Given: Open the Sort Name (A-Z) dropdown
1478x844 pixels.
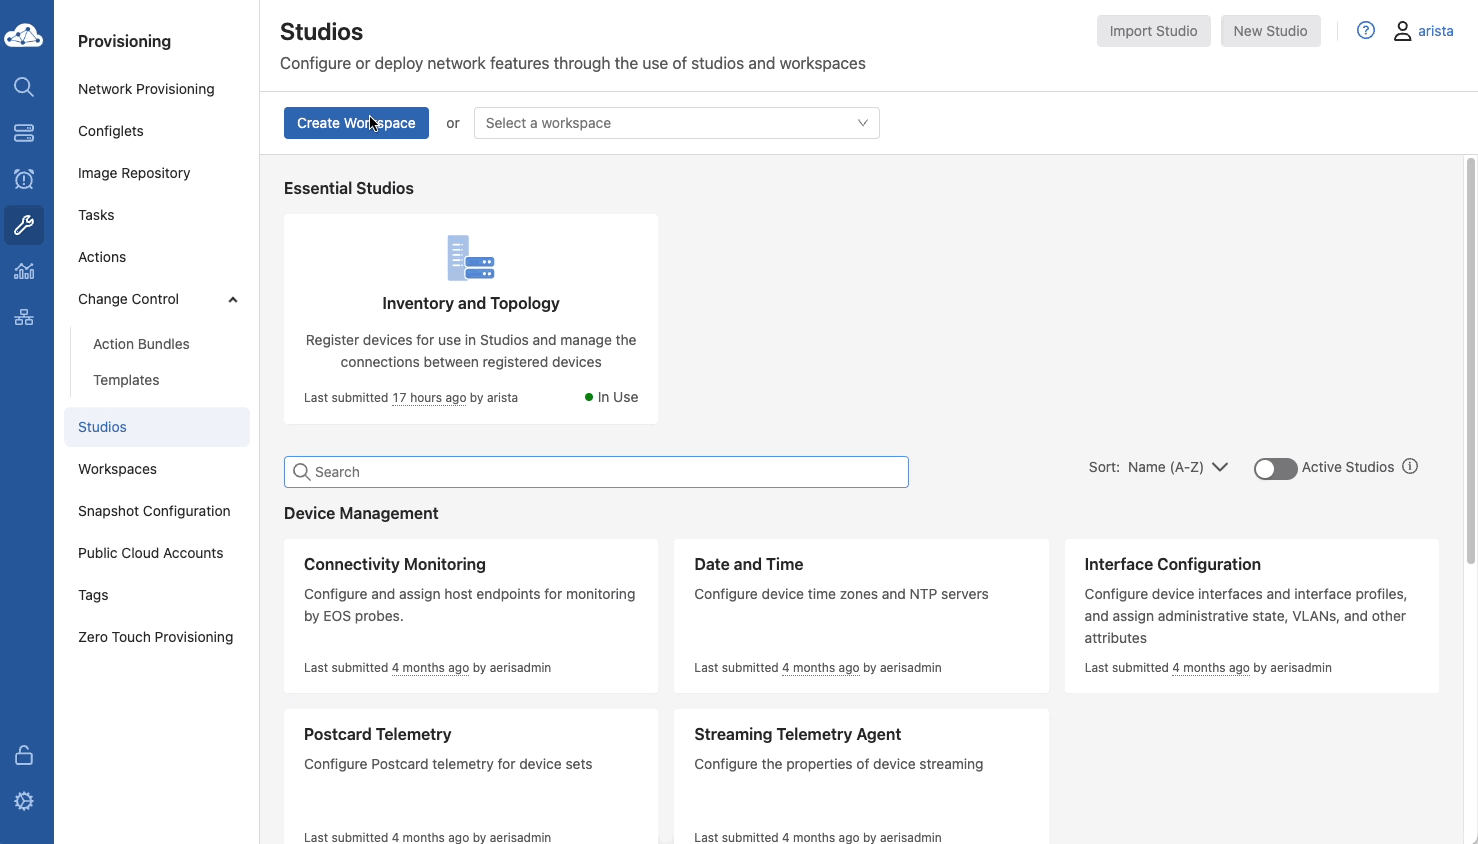Looking at the screenshot, I should point(1177,467).
